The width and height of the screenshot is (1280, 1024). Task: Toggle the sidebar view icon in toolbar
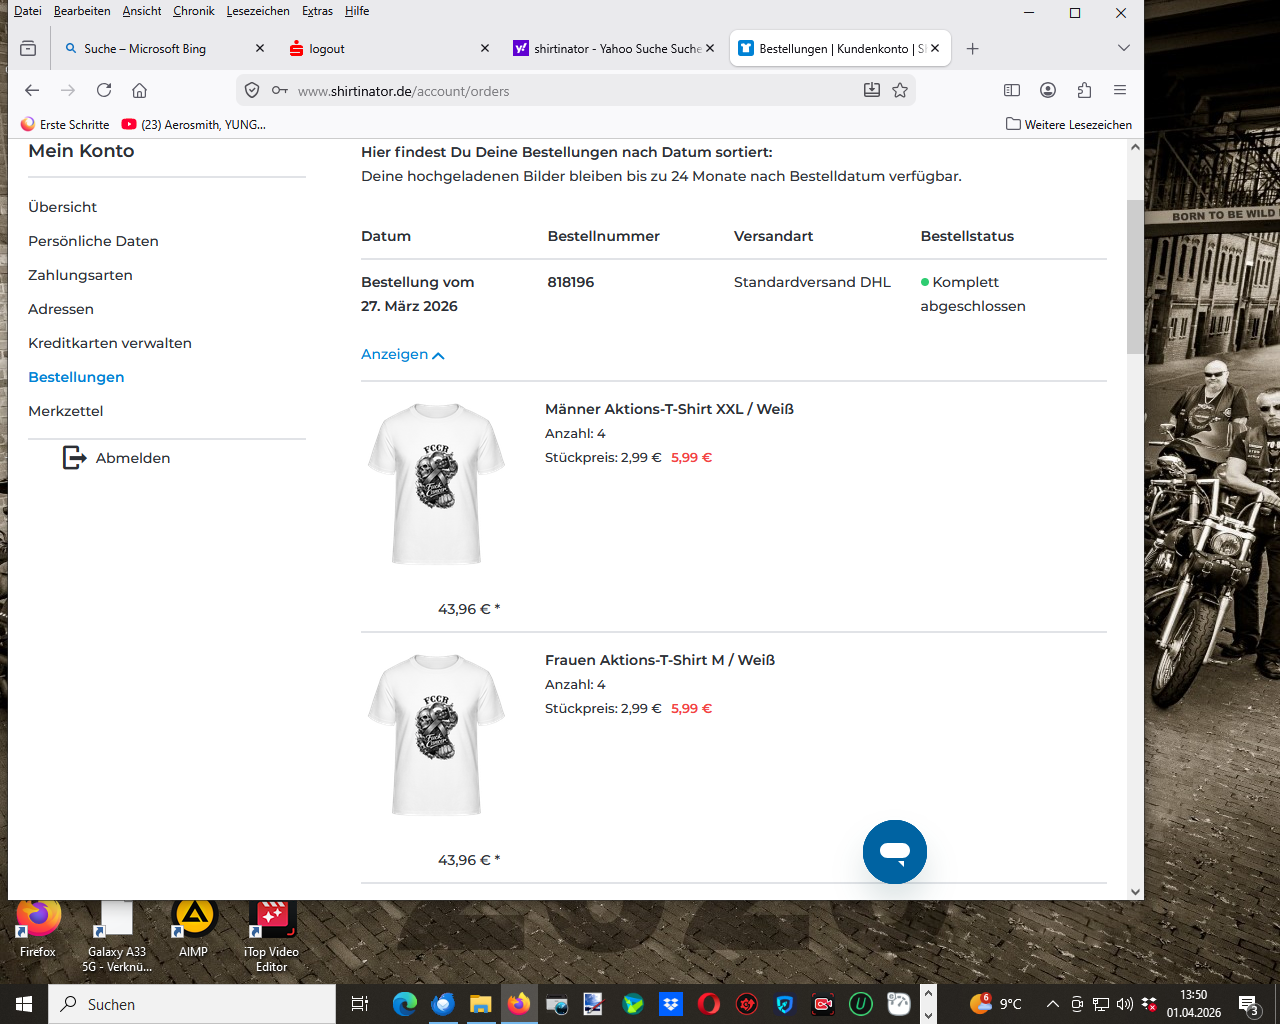point(1012,90)
